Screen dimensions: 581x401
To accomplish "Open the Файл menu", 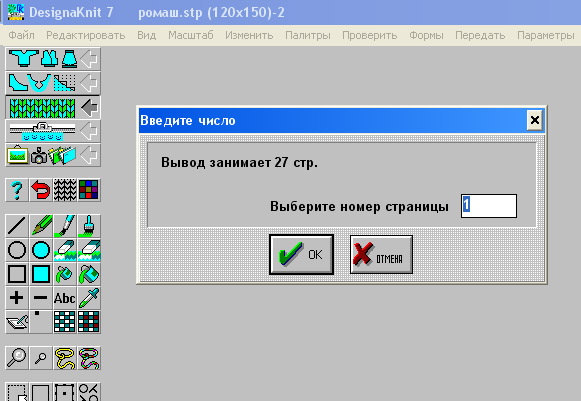I will (x=21, y=35).
